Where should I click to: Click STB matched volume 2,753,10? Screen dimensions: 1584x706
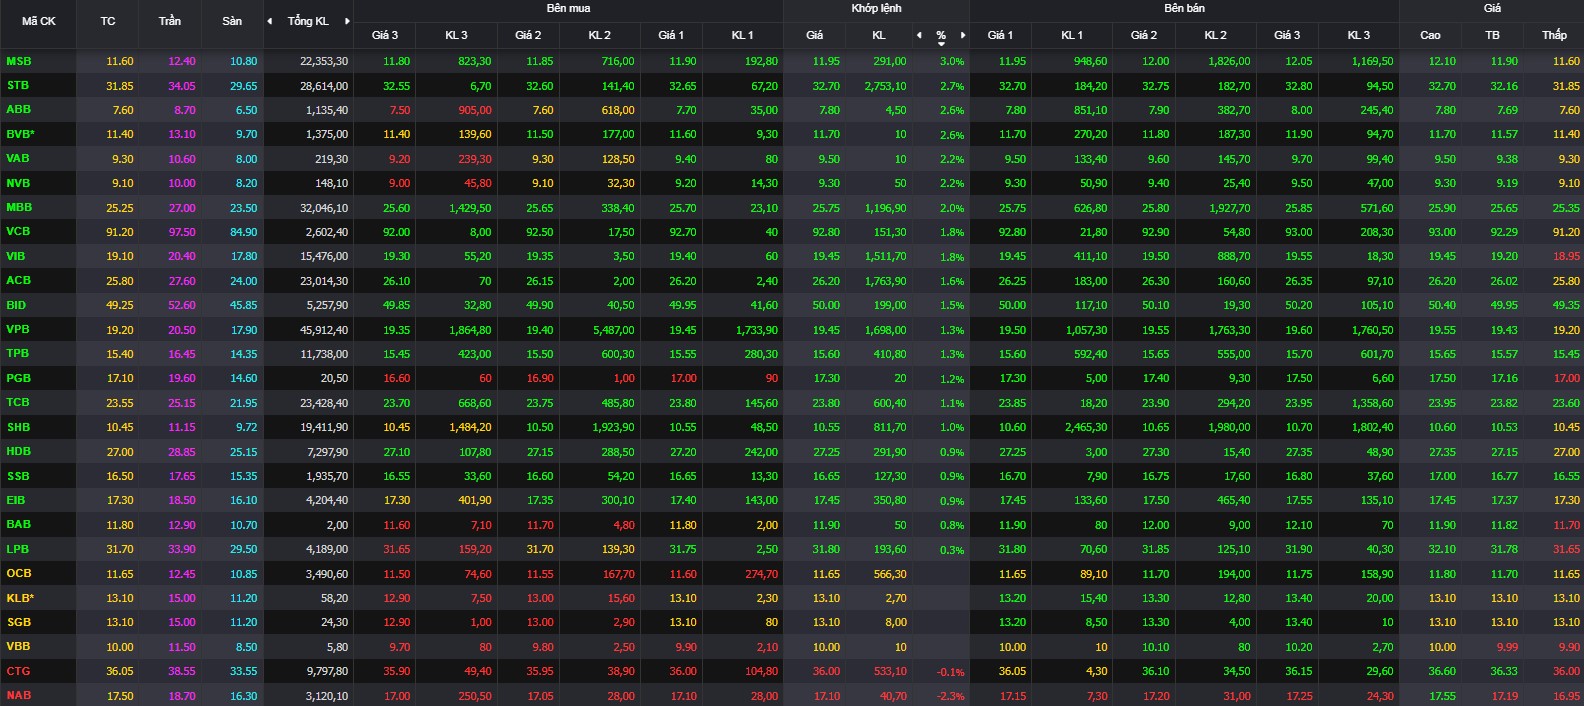coord(886,86)
